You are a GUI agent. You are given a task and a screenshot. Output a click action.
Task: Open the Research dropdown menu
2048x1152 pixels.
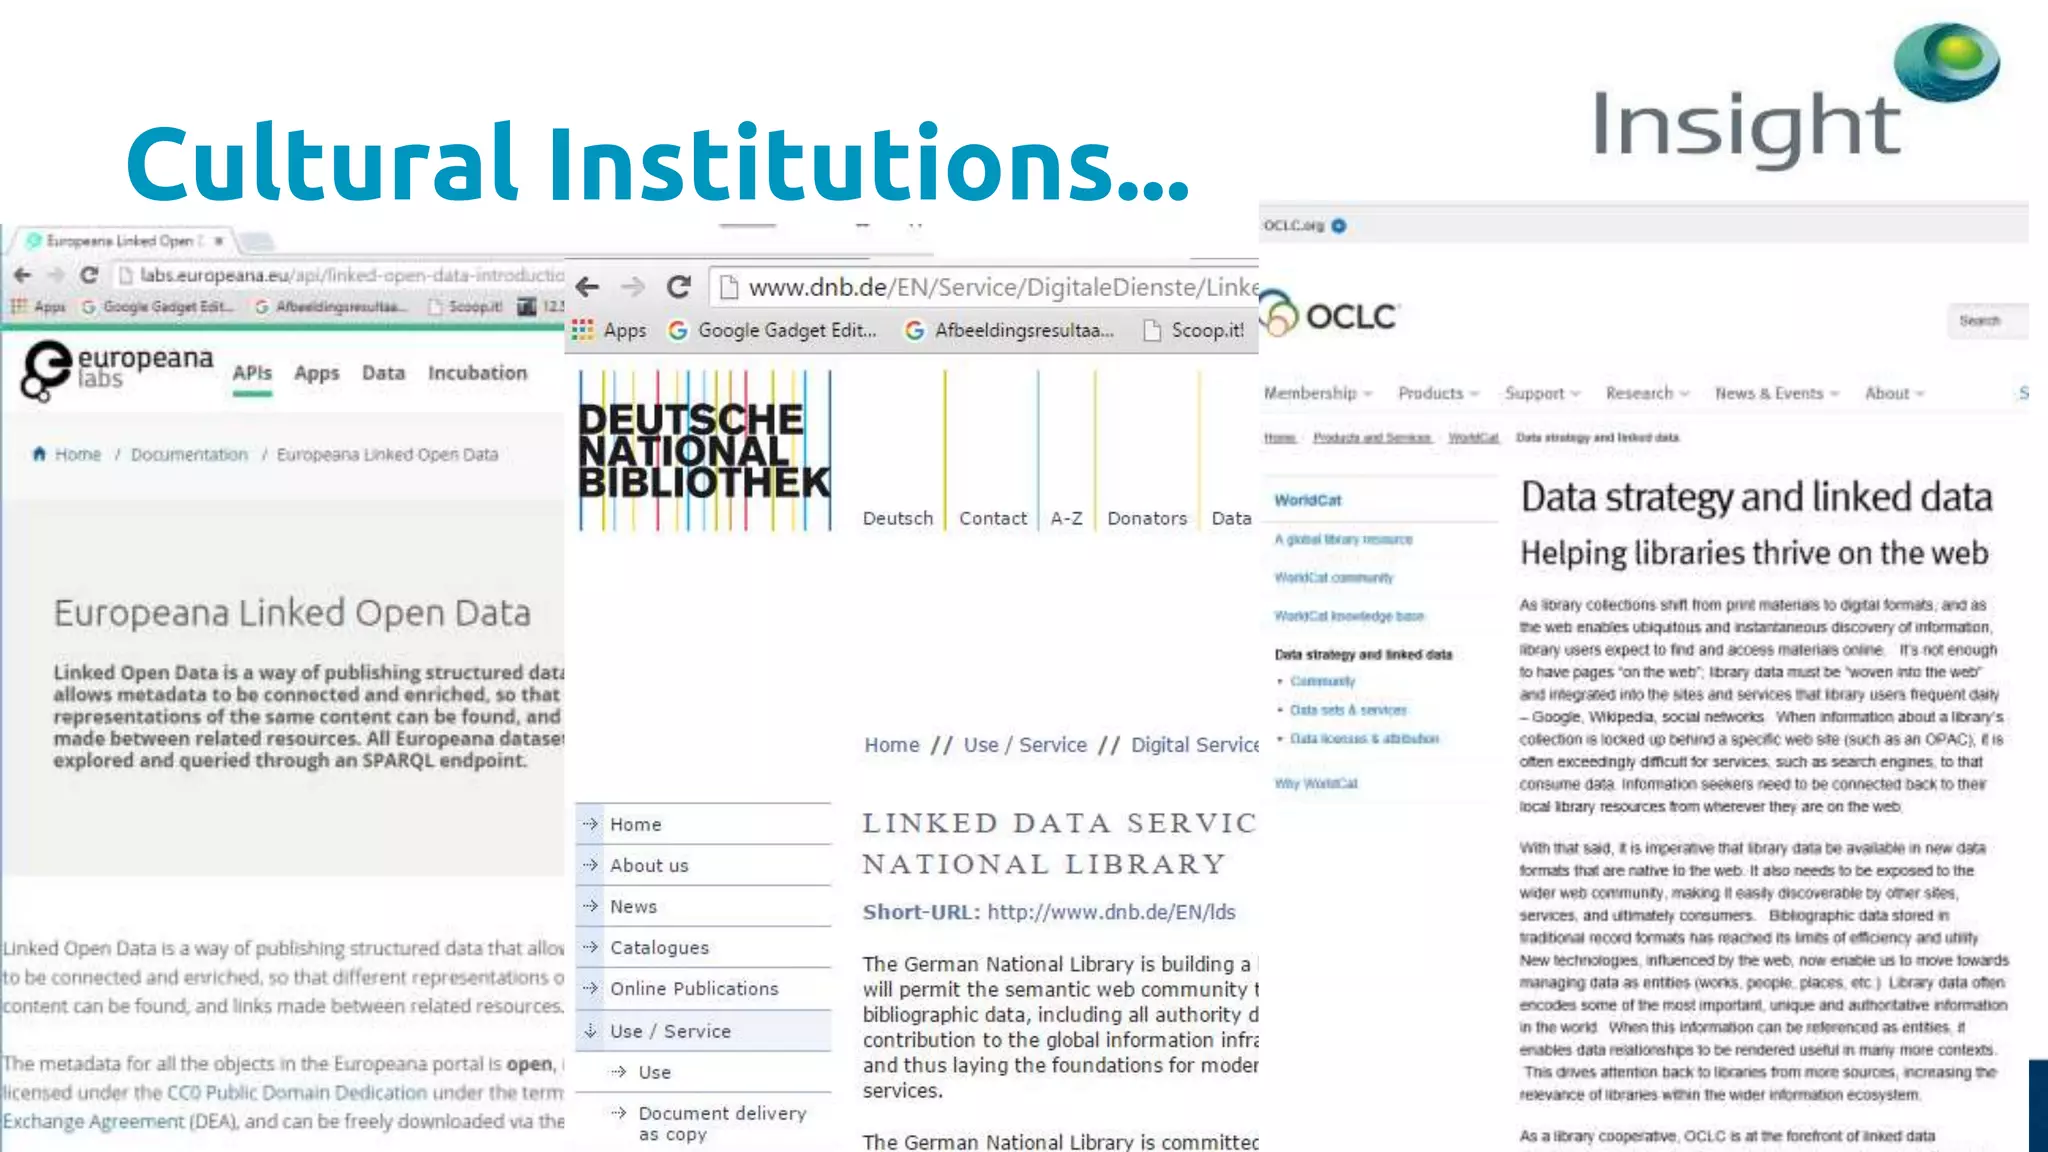(1647, 393)
